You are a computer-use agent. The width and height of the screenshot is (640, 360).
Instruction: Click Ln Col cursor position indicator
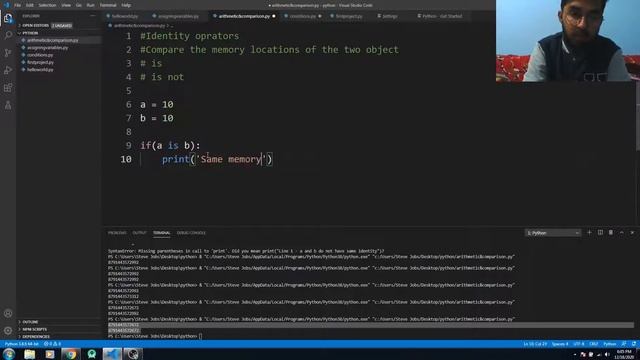(535, 344)
